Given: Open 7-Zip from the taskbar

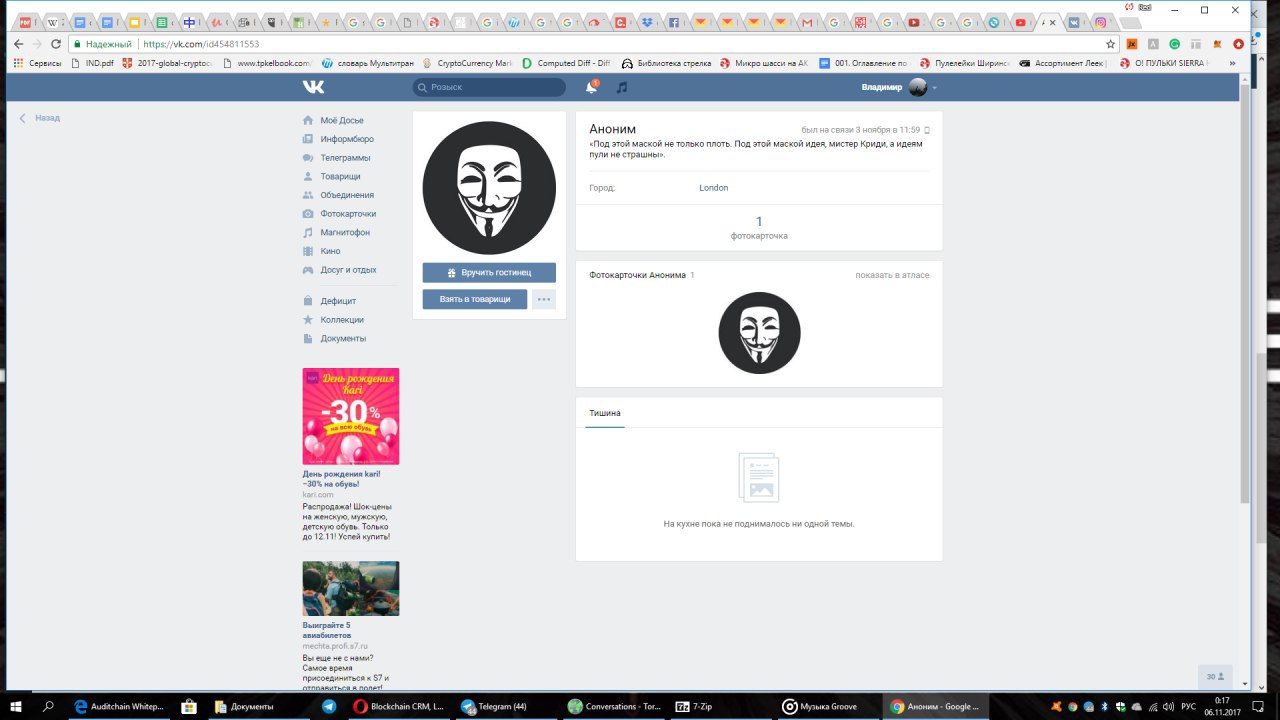Looking at the screenshot, I should pos(722,706).
